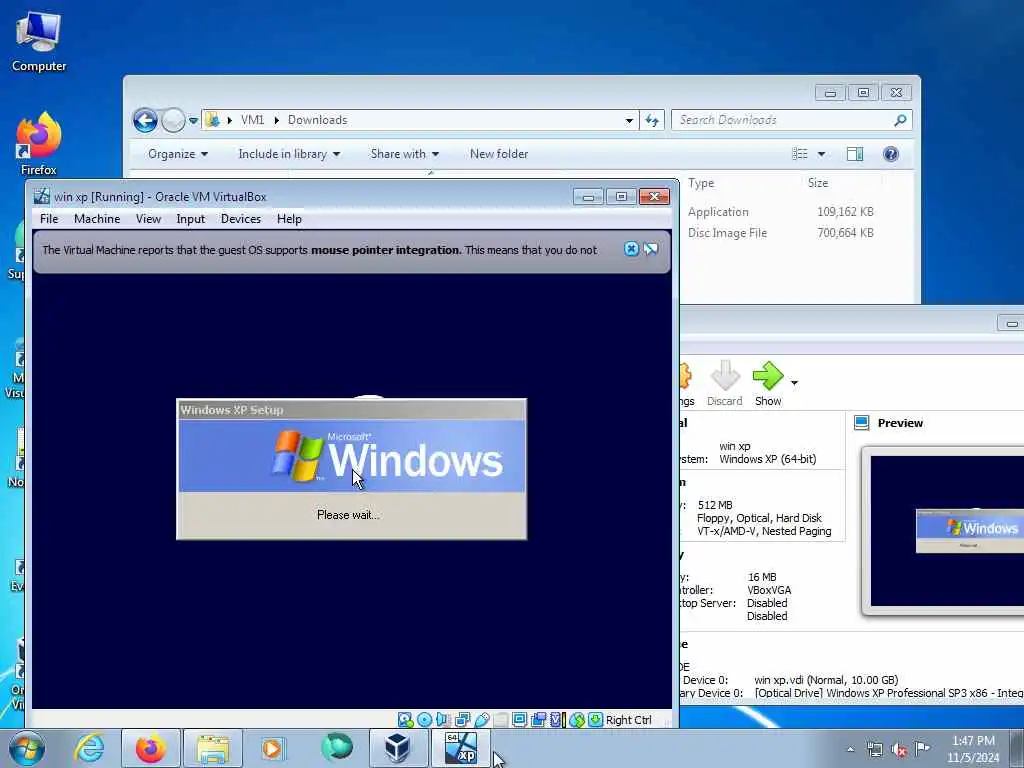Open the Devices menu
The image size is (1024, 768).
pyautogui.click(x=240, y=219)
